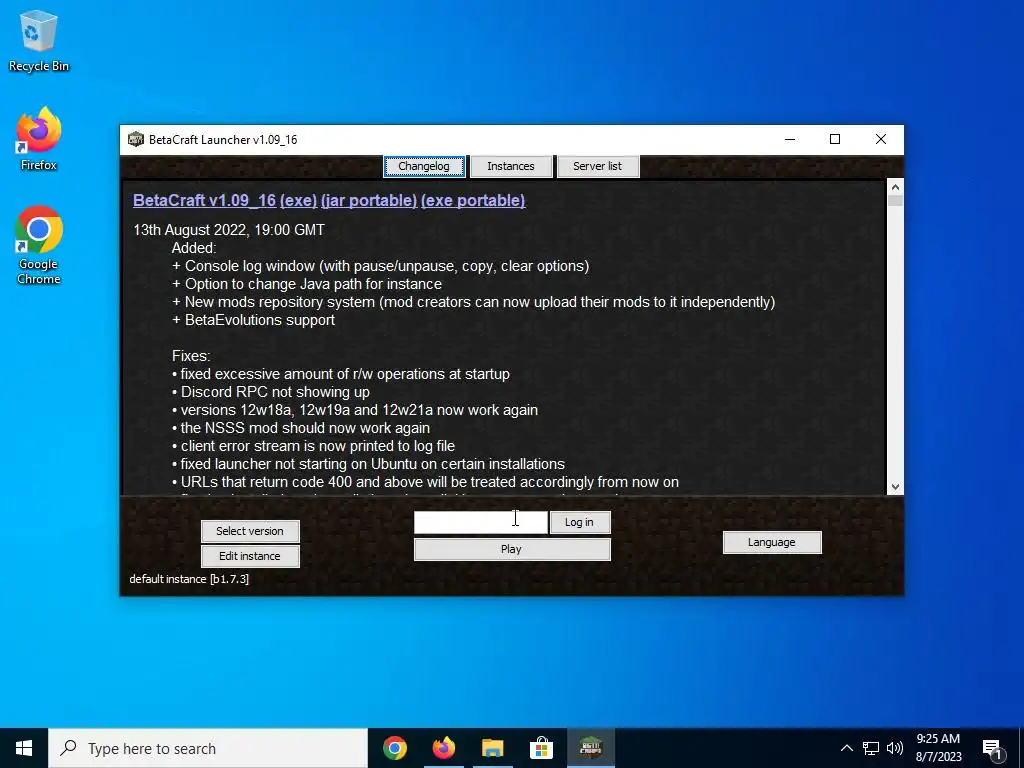Close the BetaCraft Launcher window
Screen dimensions: 1024x768
coord(880,139)
